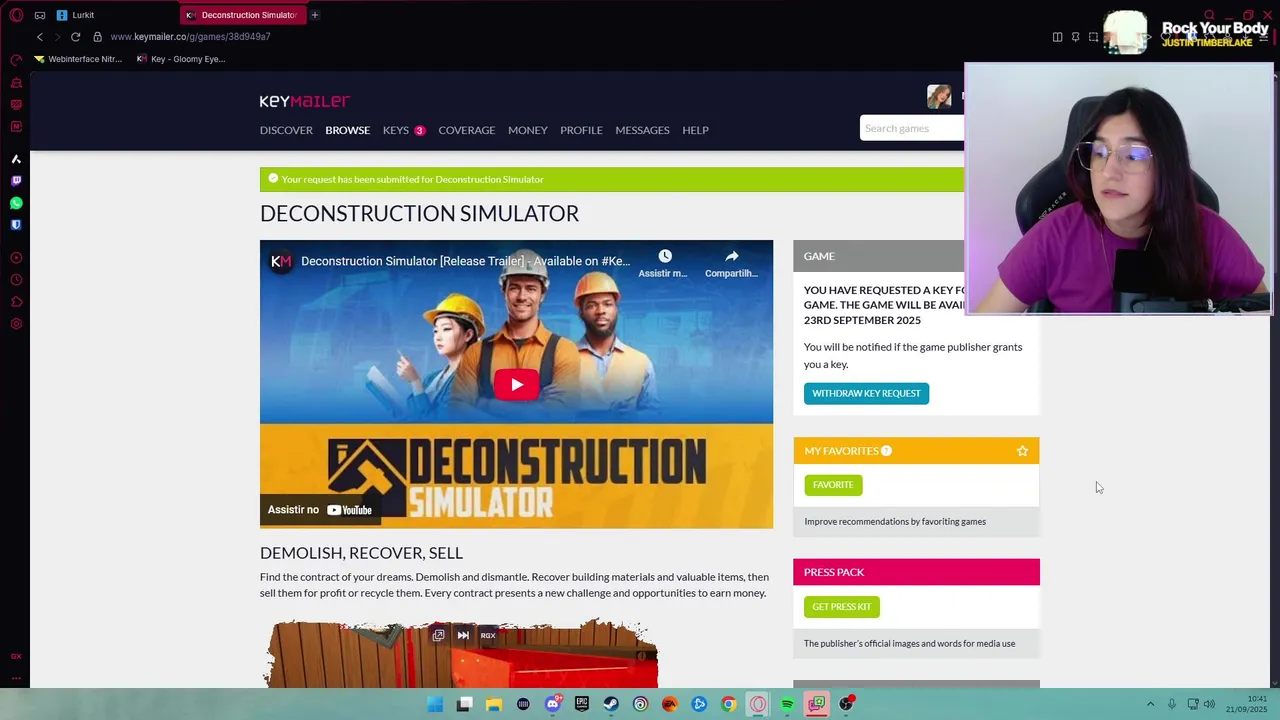Open the KEYS menu item
This screenshot has height=720, width=1280.
click(x=396, y=130)
